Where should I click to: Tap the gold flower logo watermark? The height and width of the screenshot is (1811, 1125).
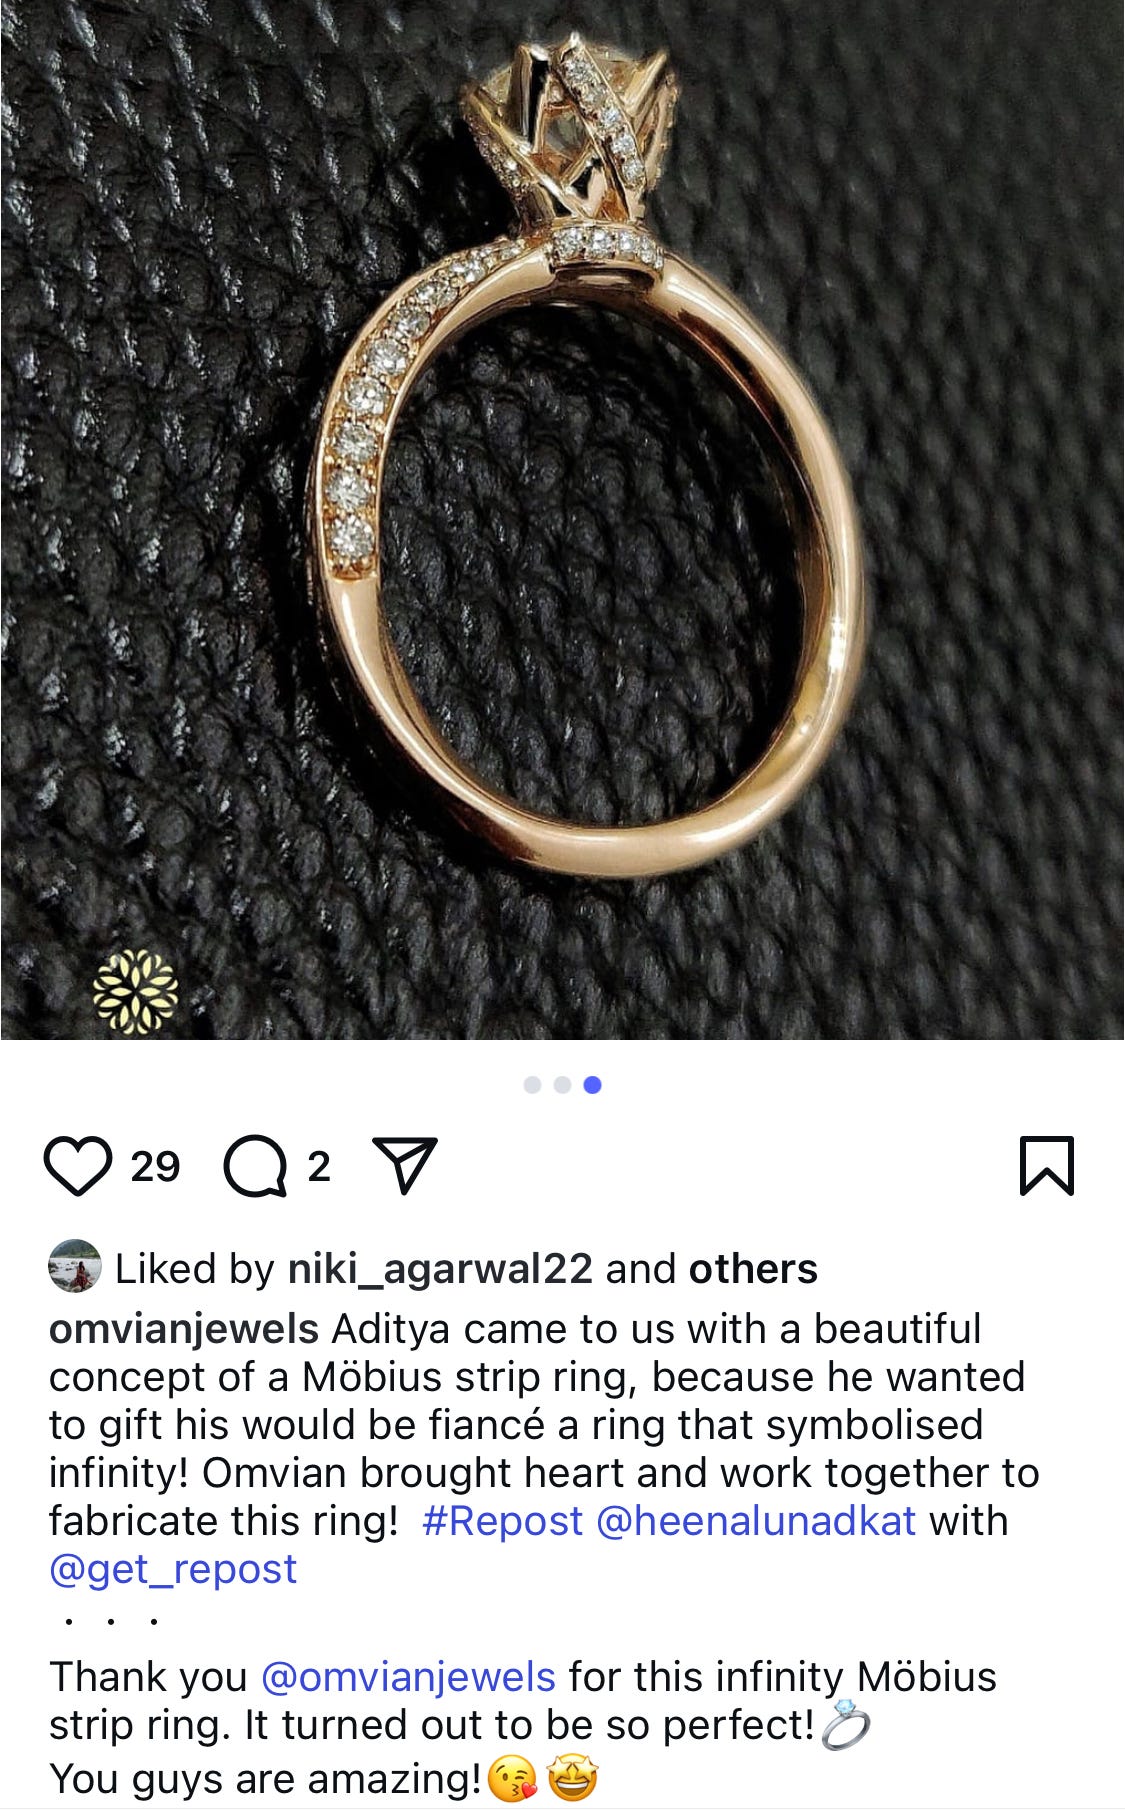(135, 991)
